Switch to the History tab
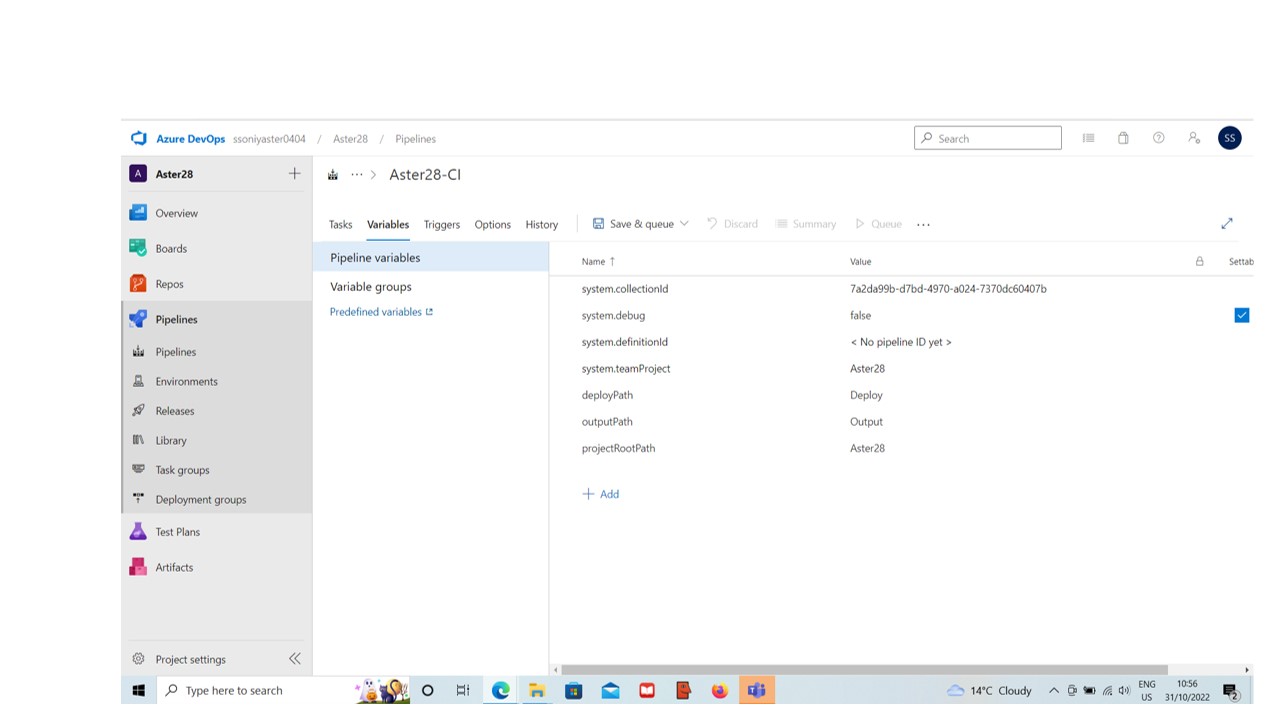Viewport: 1280px width, 720px height. [x=541, y=224]
